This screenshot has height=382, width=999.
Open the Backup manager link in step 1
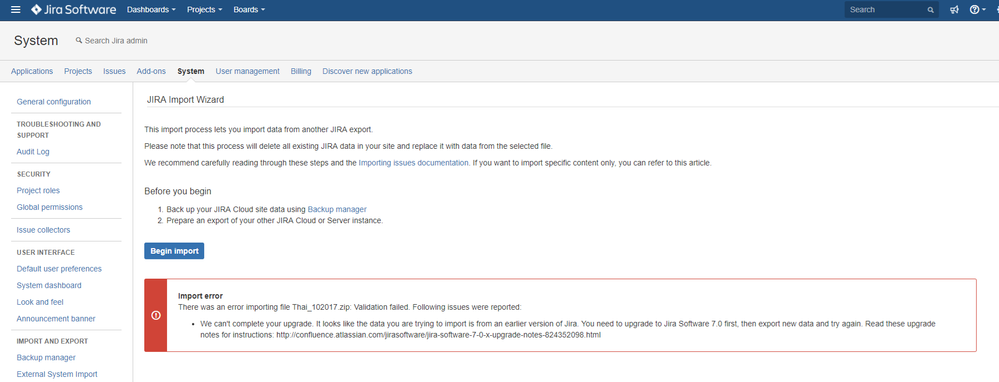click(337, 209)
